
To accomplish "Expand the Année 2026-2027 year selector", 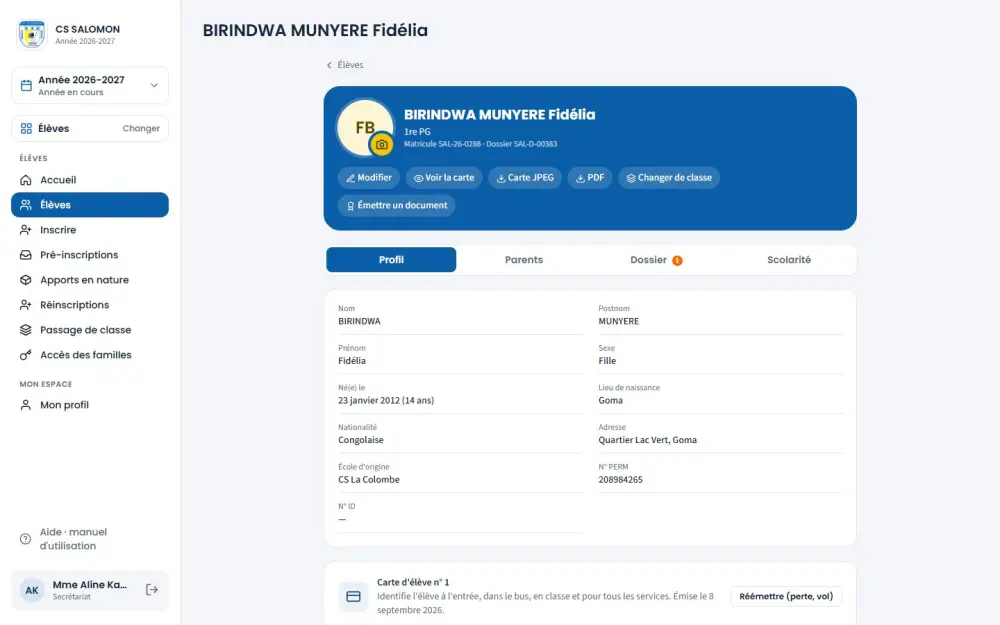I will click(90, 85).
